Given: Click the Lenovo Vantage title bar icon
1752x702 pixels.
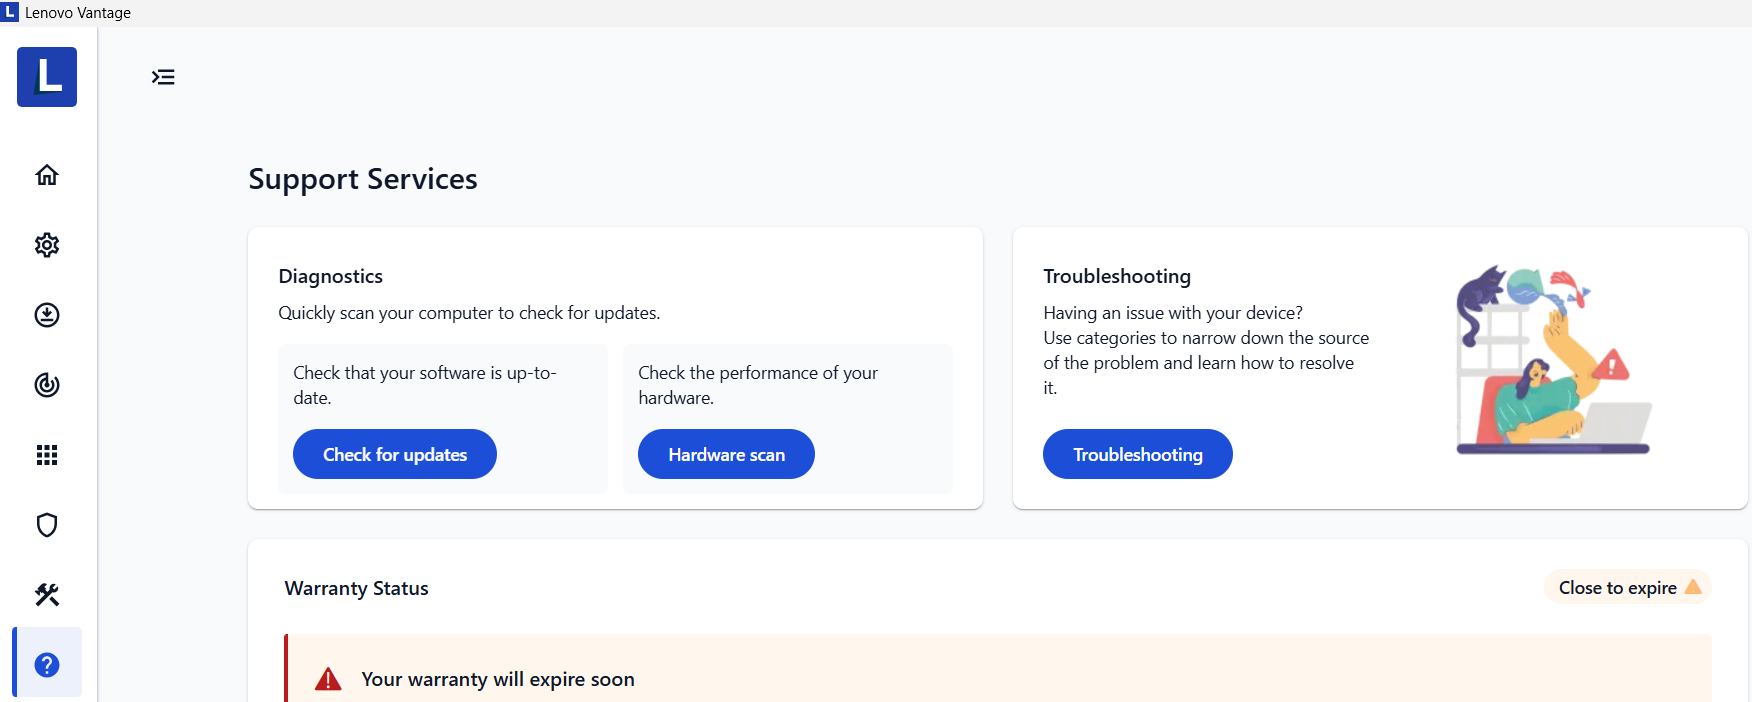Looking at the screenshot, I should 10,12.
